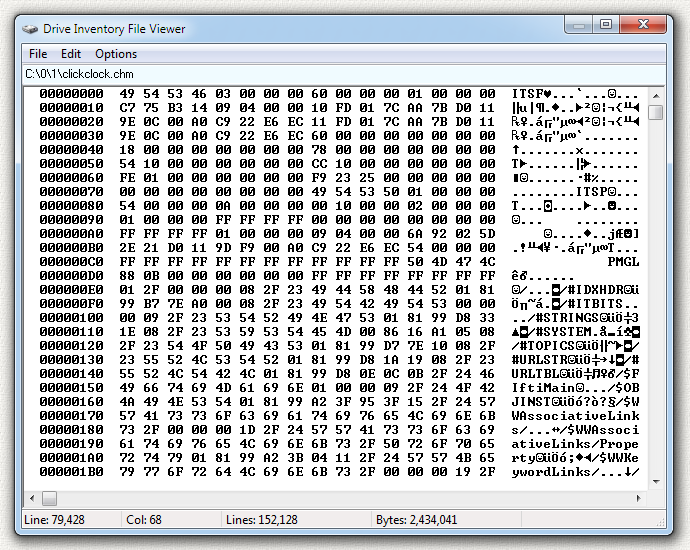
Task: Click the ASCII text WAssociativeLink
Action: (575, 416)
